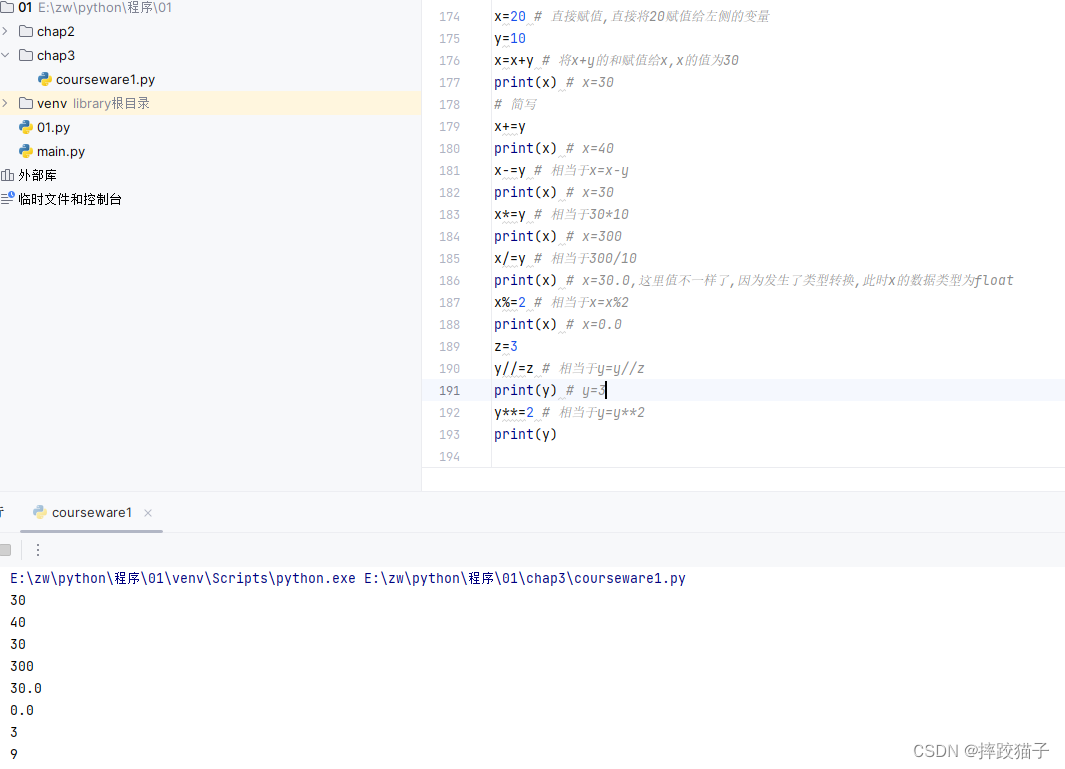
Task: Click code line y//=z
Action: pos(513,368)
